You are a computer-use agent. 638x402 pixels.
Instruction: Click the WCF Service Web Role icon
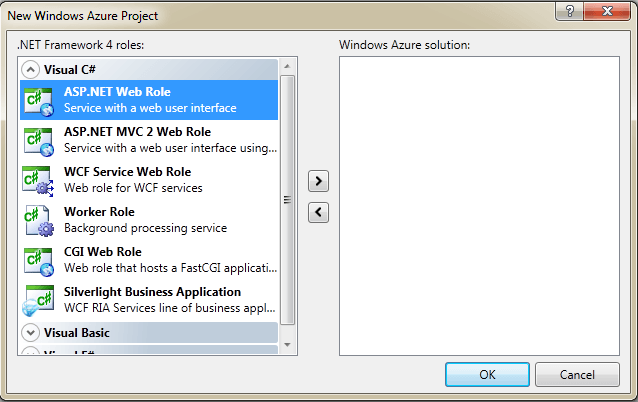pos(38,181)
